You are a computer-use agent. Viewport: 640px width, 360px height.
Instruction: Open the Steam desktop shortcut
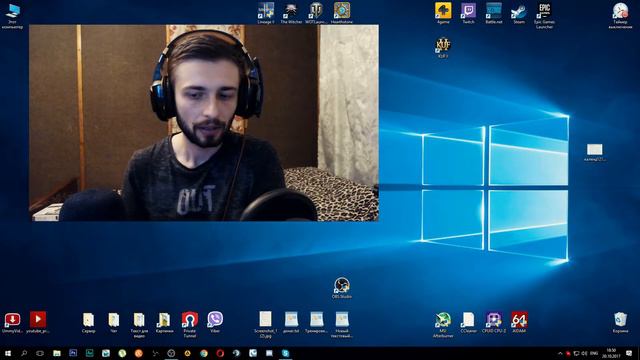click(x=519, y=13)
